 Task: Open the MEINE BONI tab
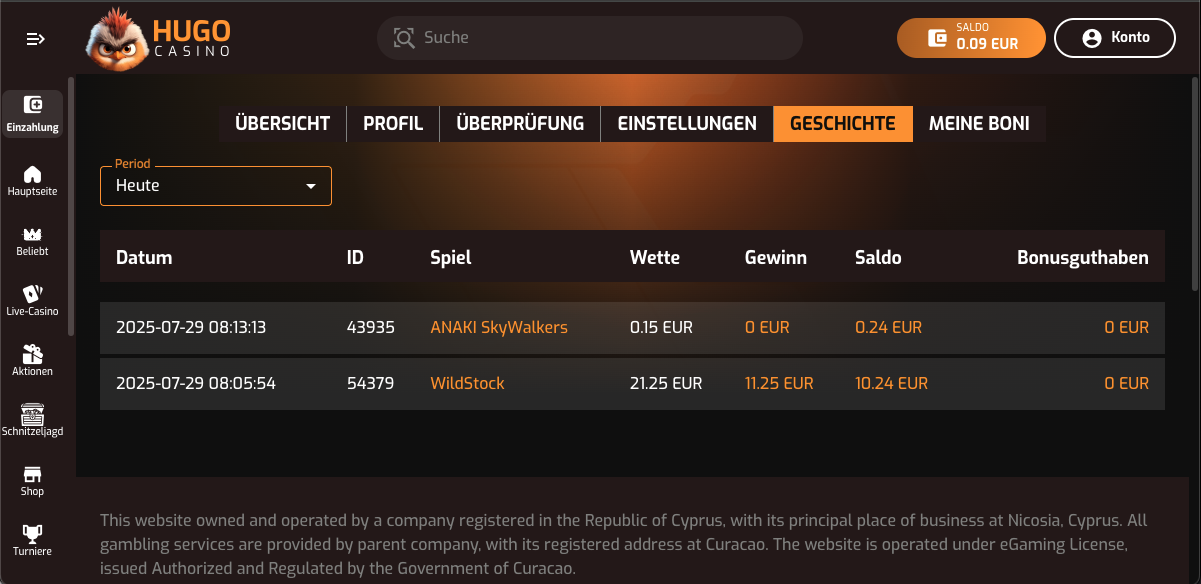[x=979, y=124]
